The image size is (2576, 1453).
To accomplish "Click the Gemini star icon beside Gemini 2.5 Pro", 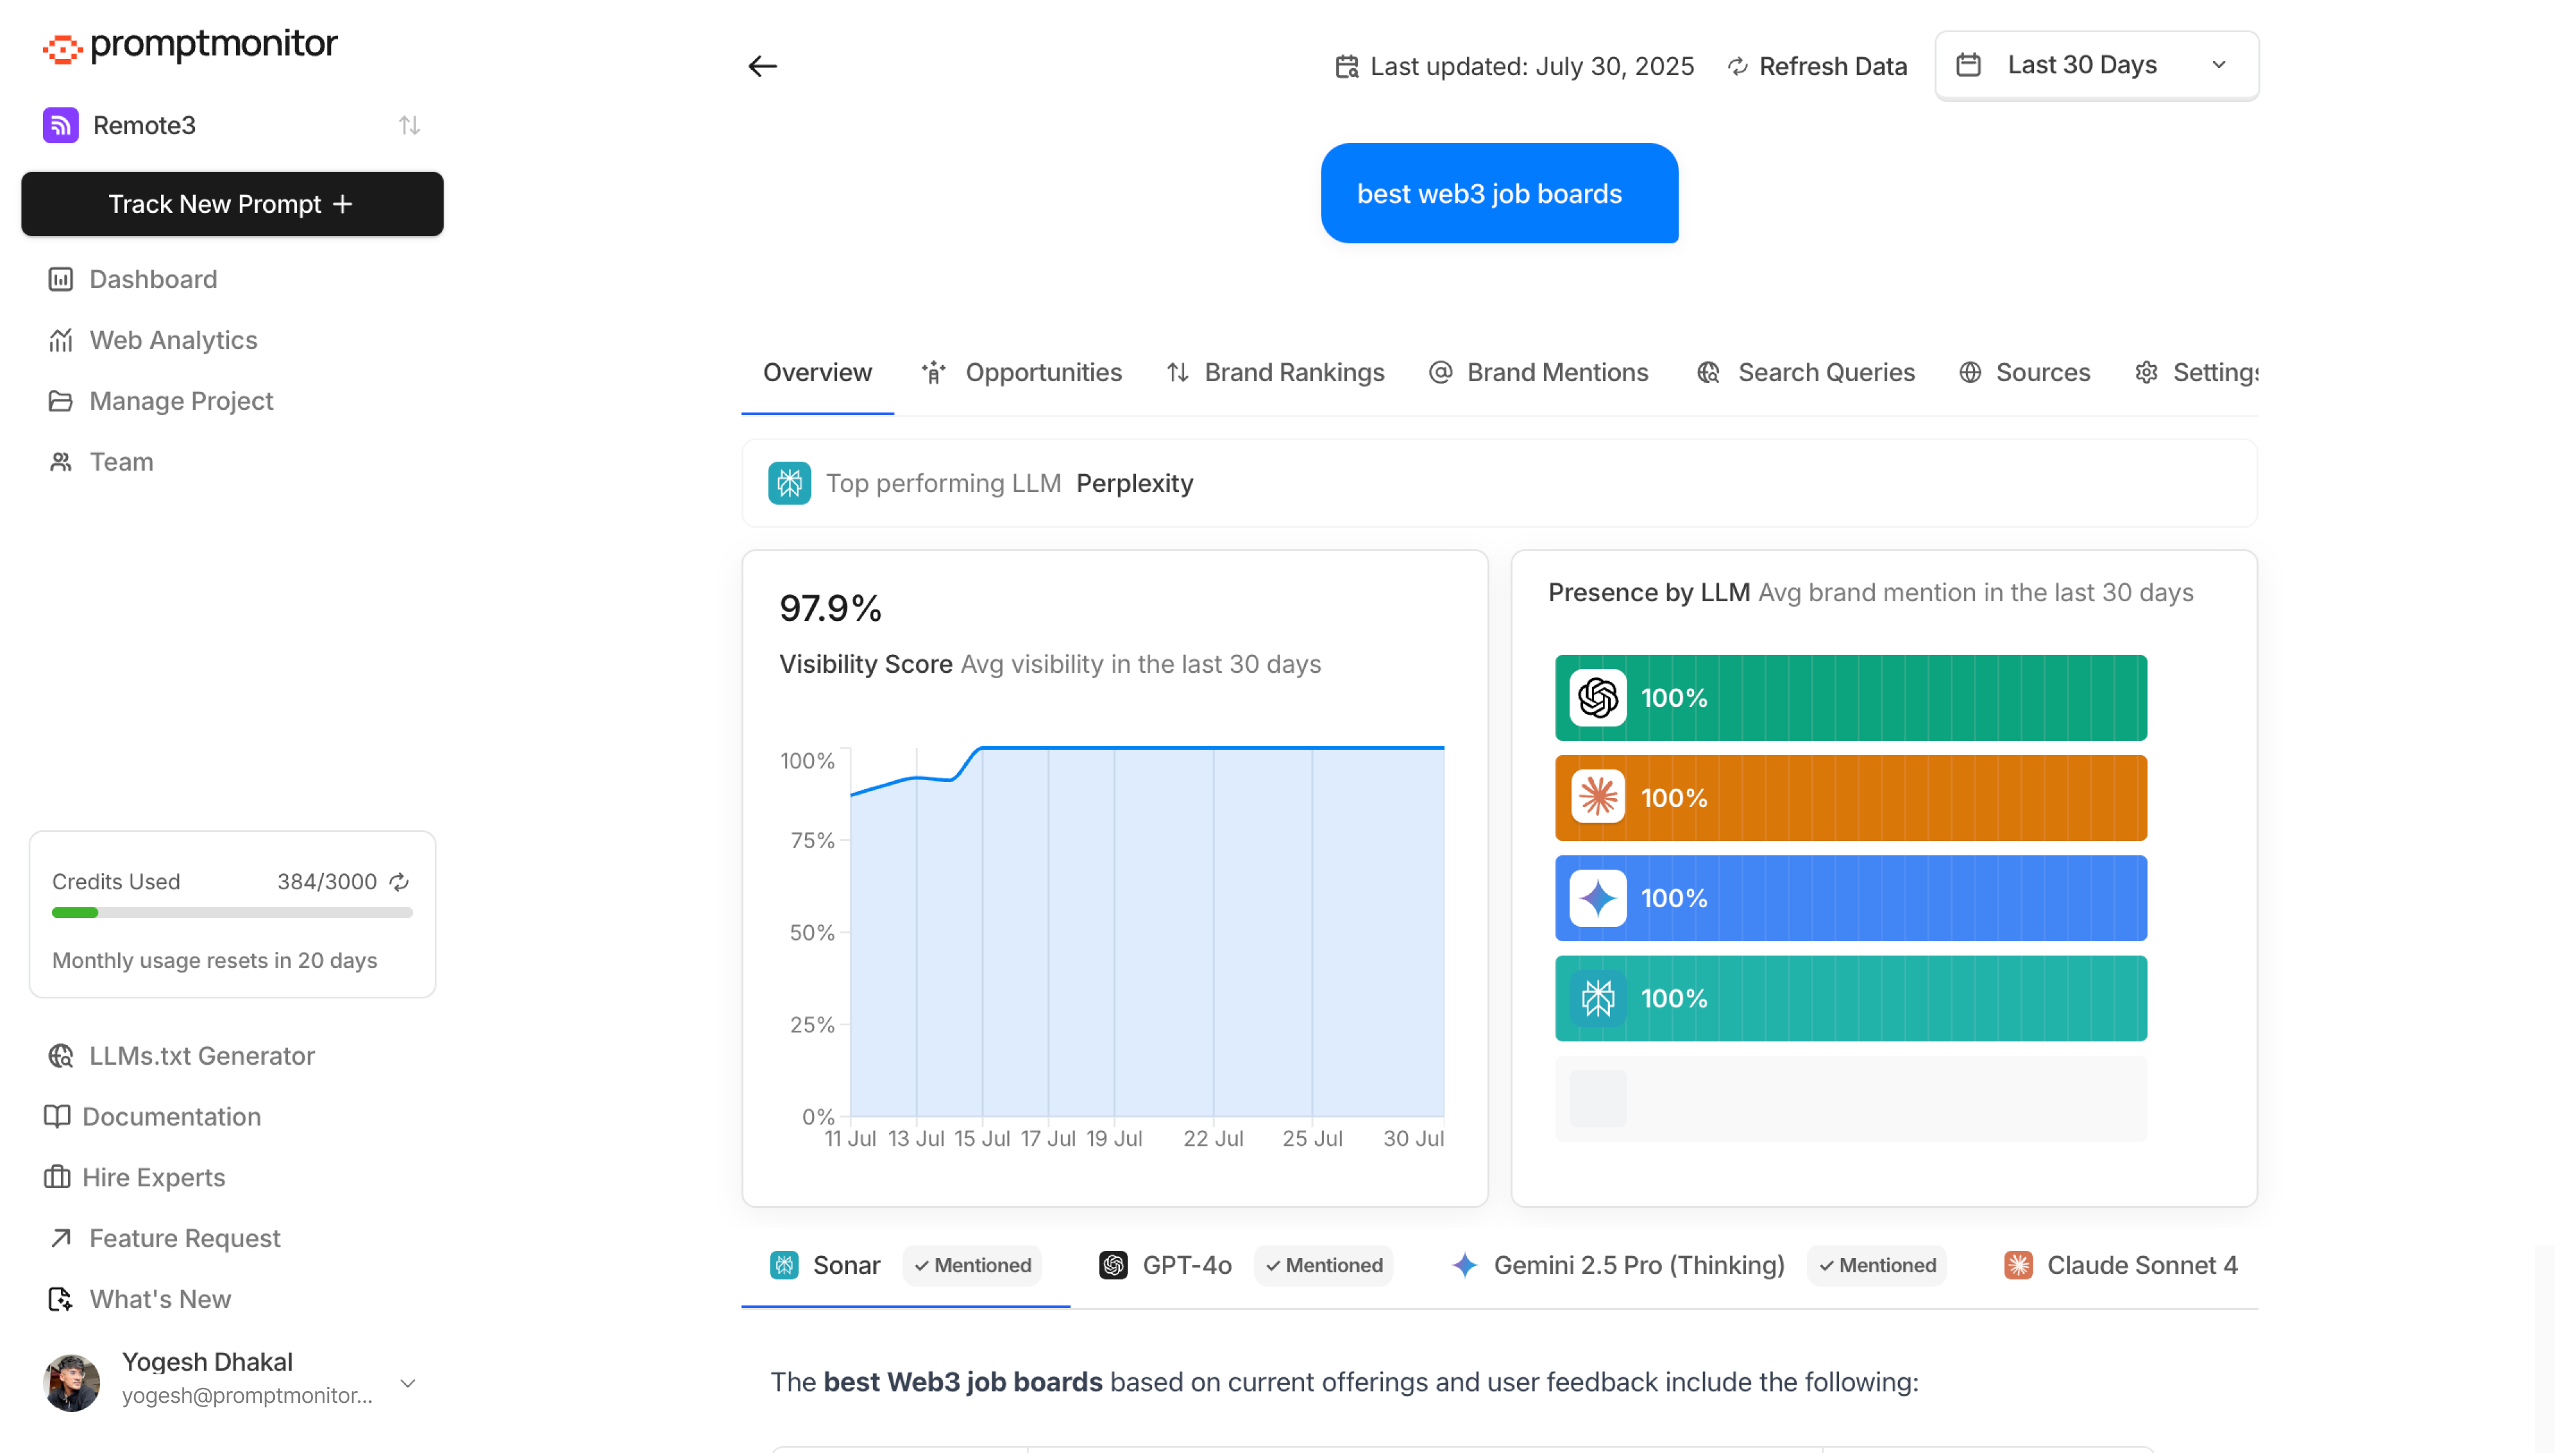I will coord(1464,1265).
